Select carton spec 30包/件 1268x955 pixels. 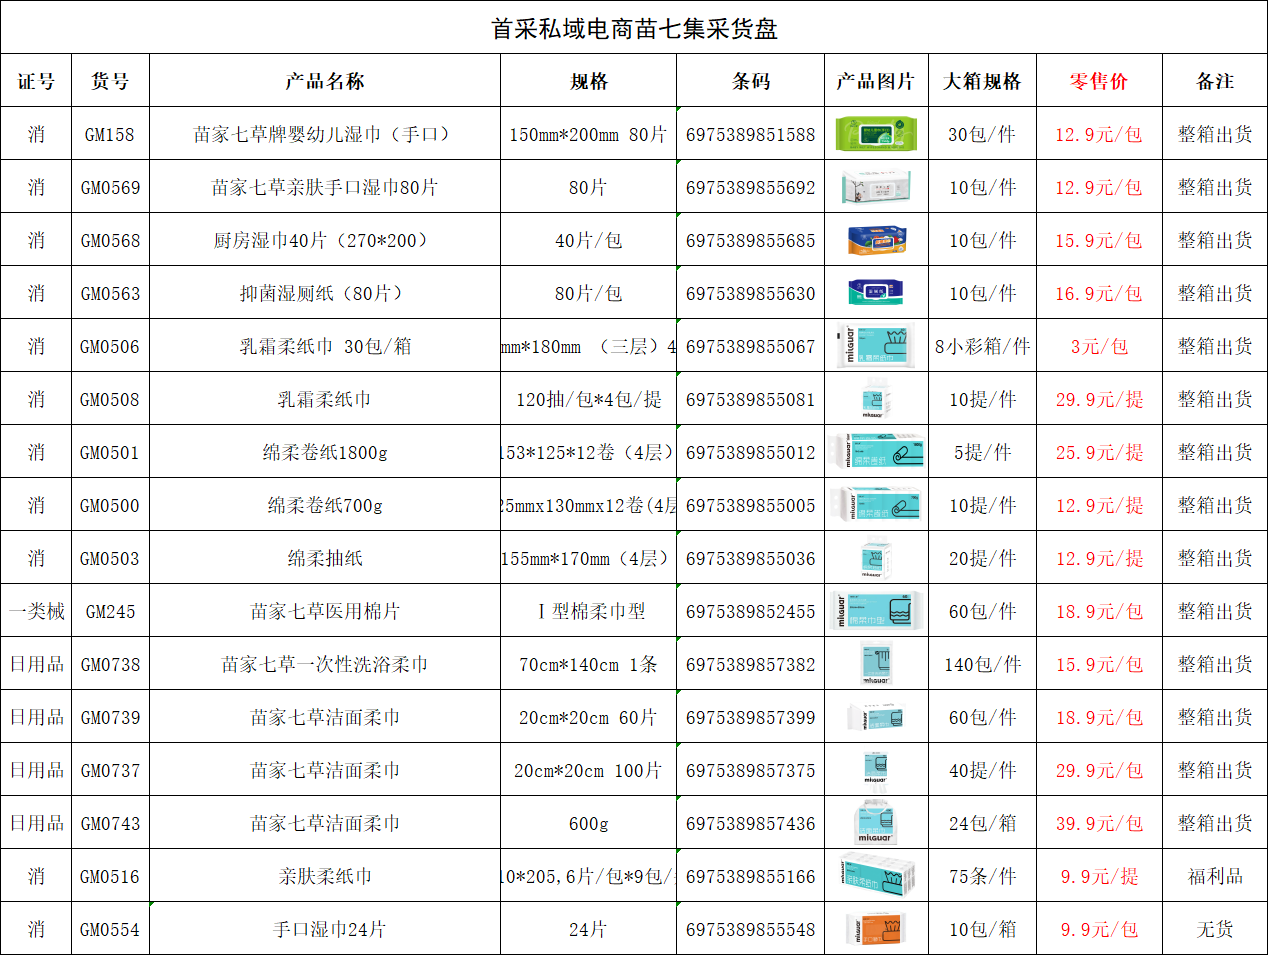(983, 134)
